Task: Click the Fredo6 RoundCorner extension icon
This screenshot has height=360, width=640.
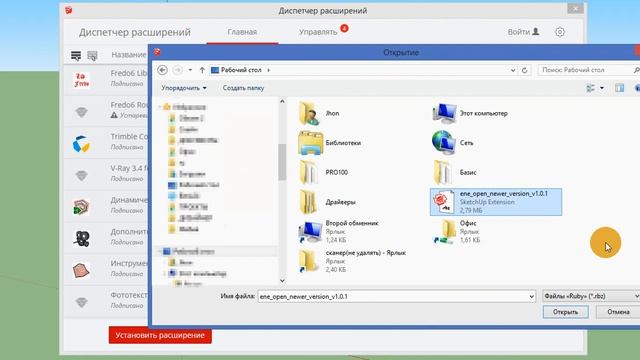Action: [82, 112]
